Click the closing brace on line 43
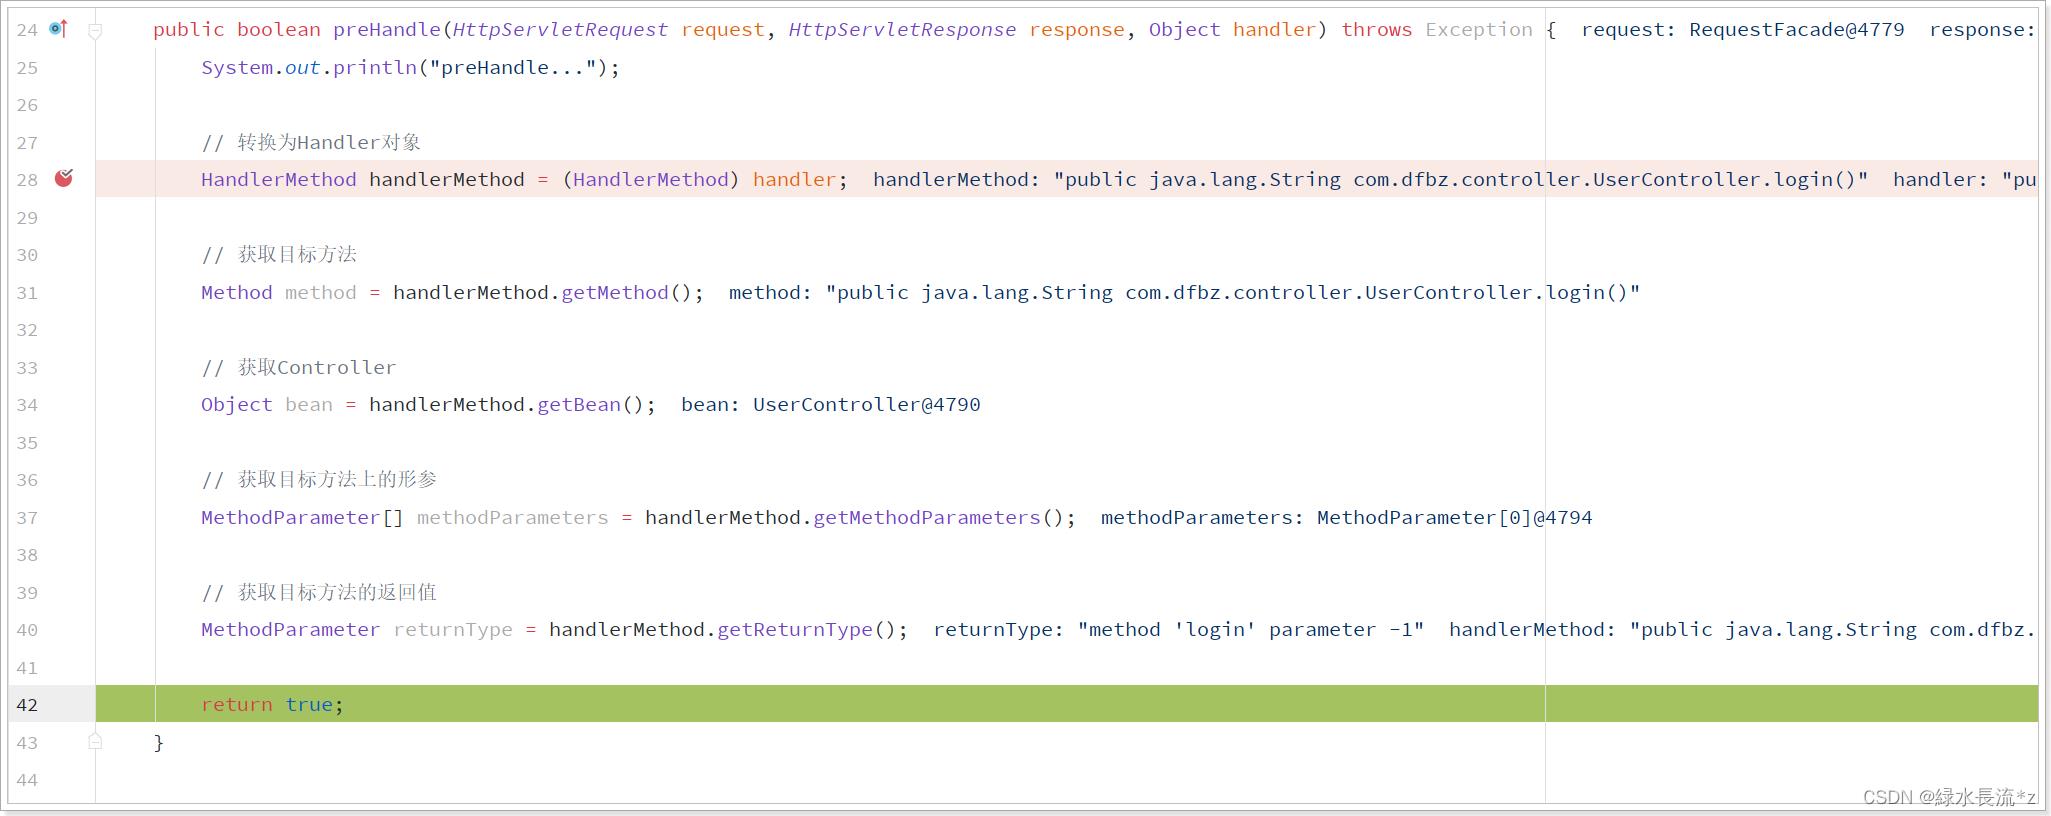2051x816 pixels. coord(158,742)
